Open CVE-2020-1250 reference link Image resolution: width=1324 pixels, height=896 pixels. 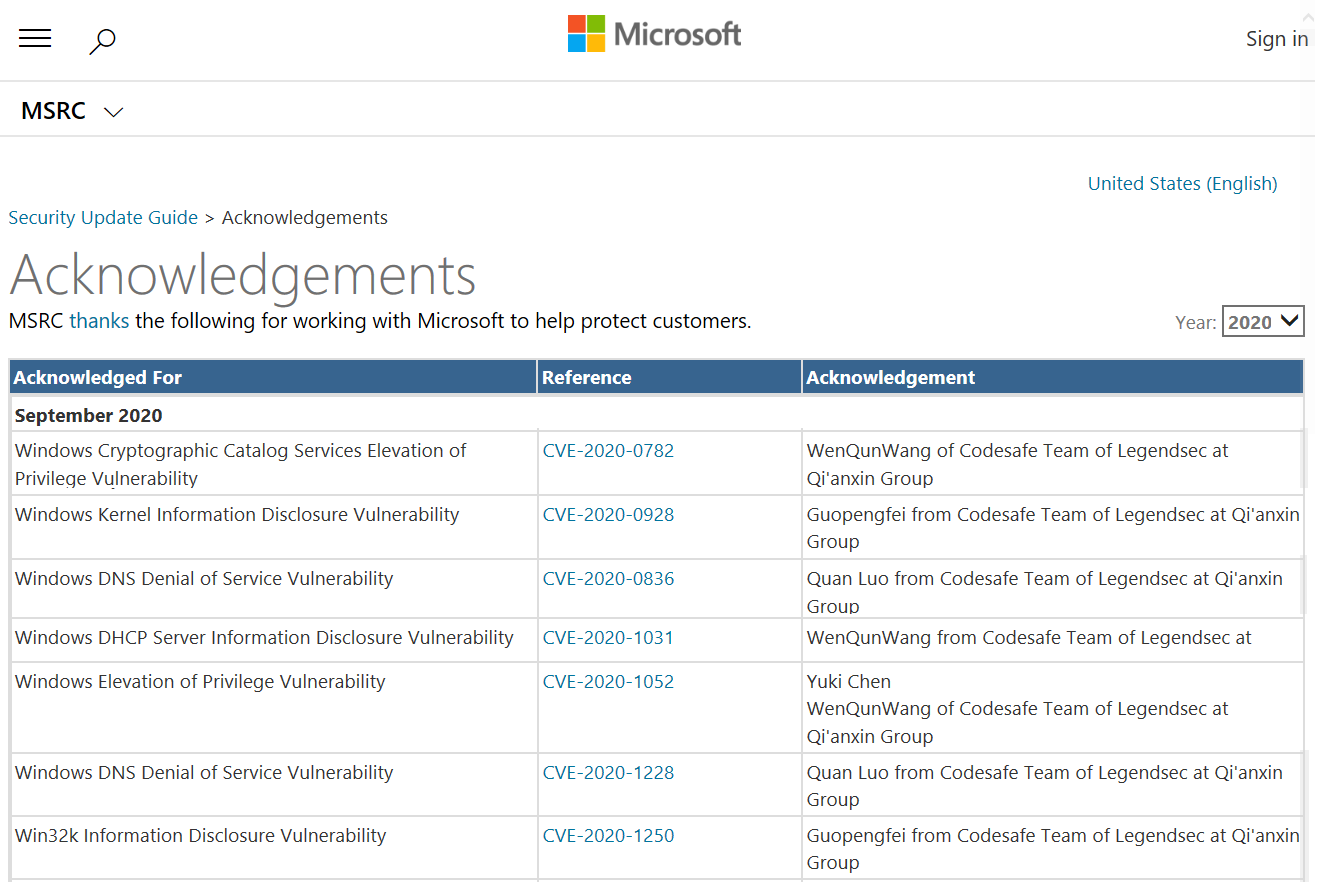tap(608, 836)
